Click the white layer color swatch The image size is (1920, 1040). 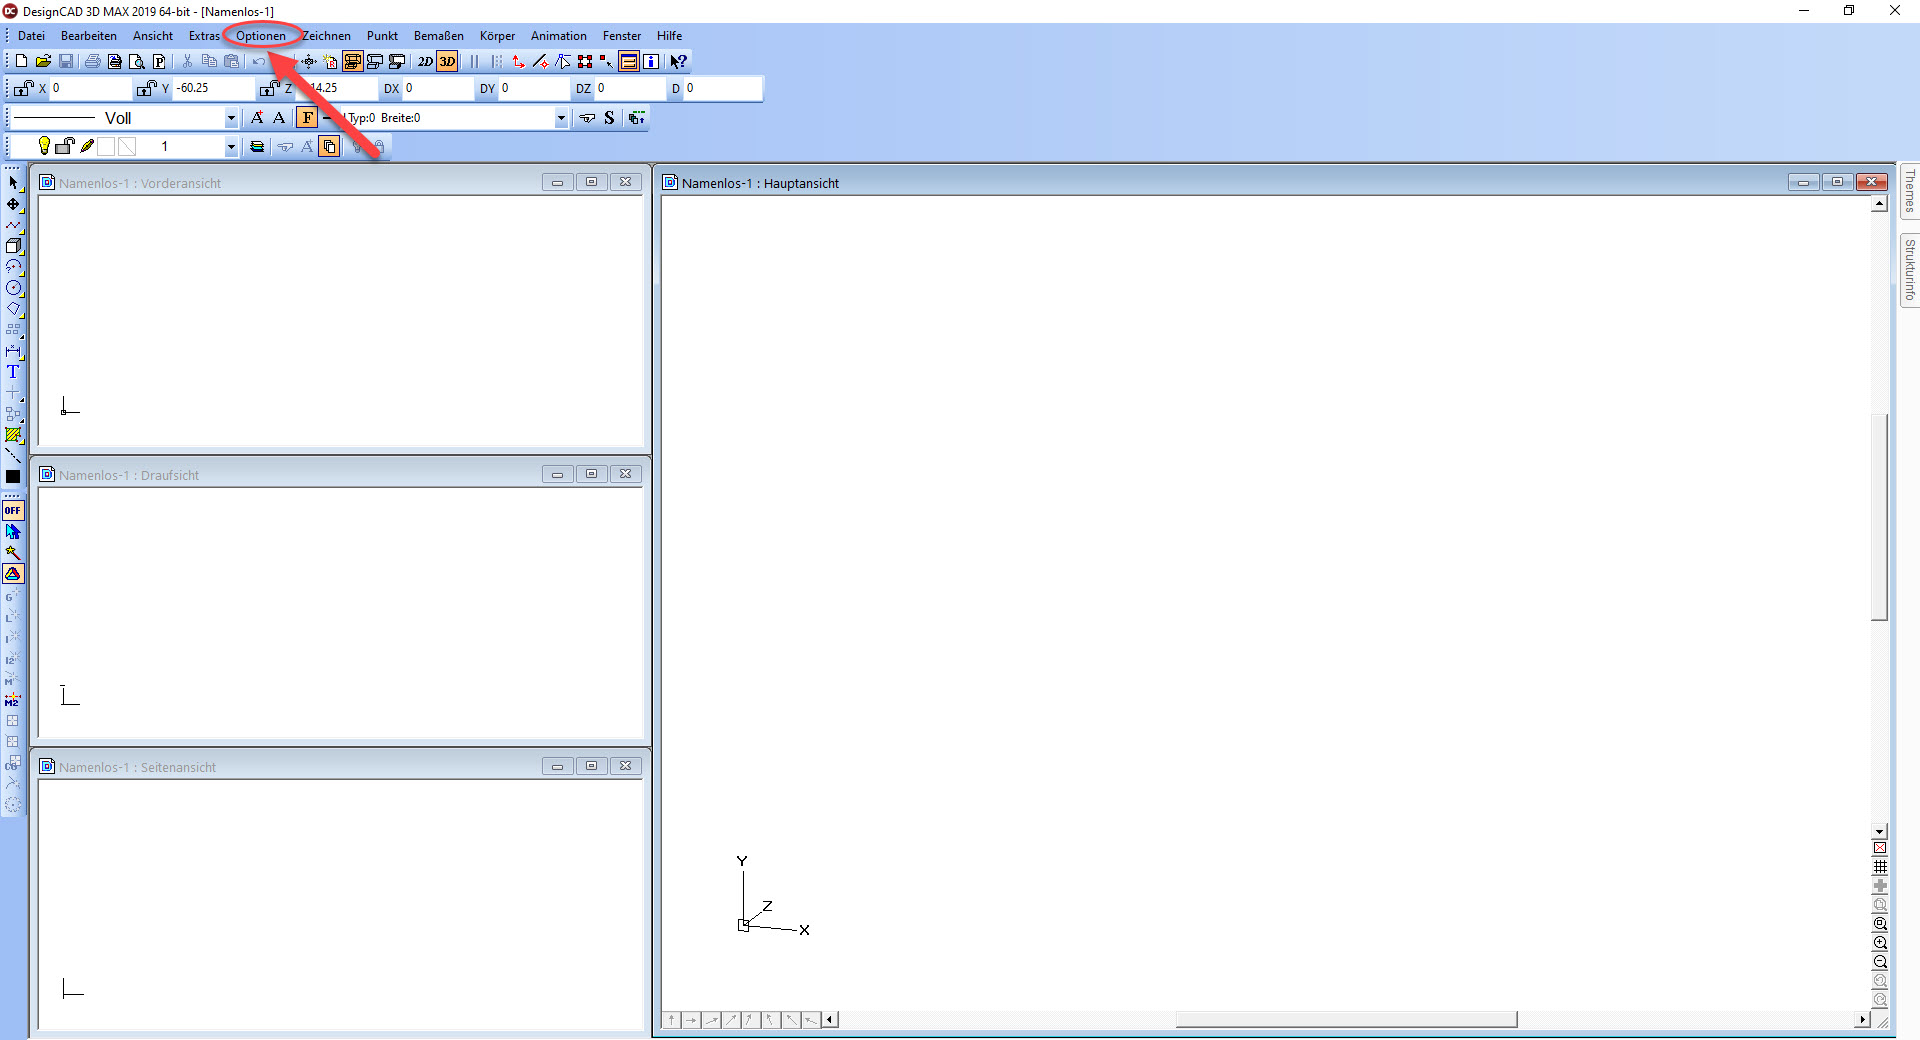pyautogui.click(x=106, y=146)
